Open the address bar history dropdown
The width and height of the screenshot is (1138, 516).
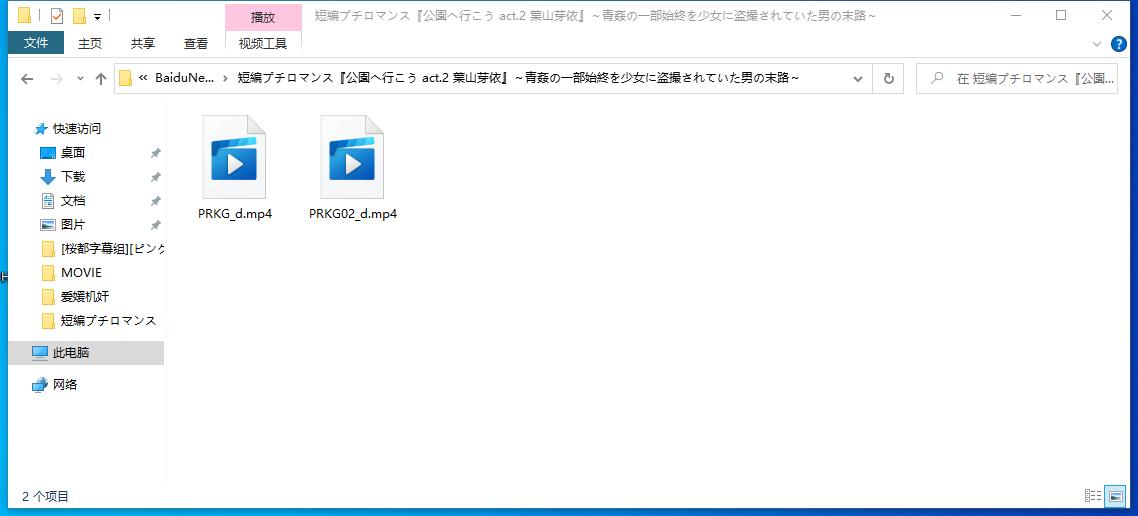point(859,79)
